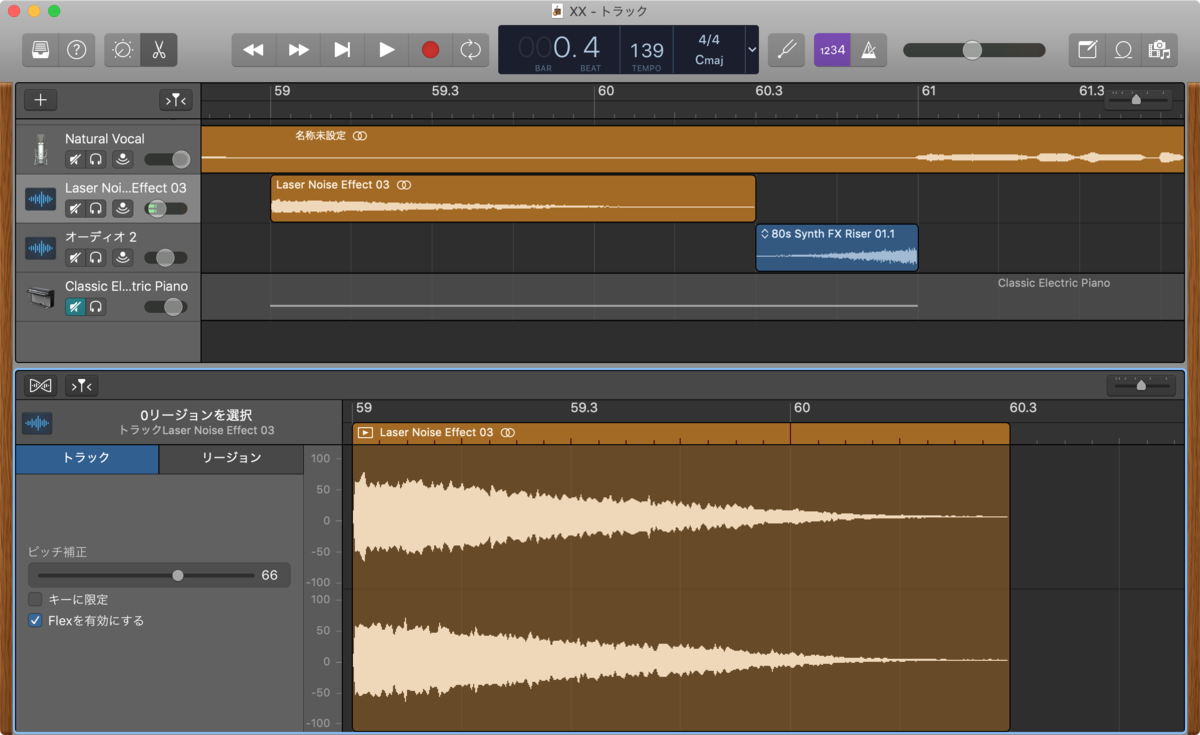This screenshot has height=735, width=1200.
Task: Adjust the master volume slider
Action: coord(974,50)
